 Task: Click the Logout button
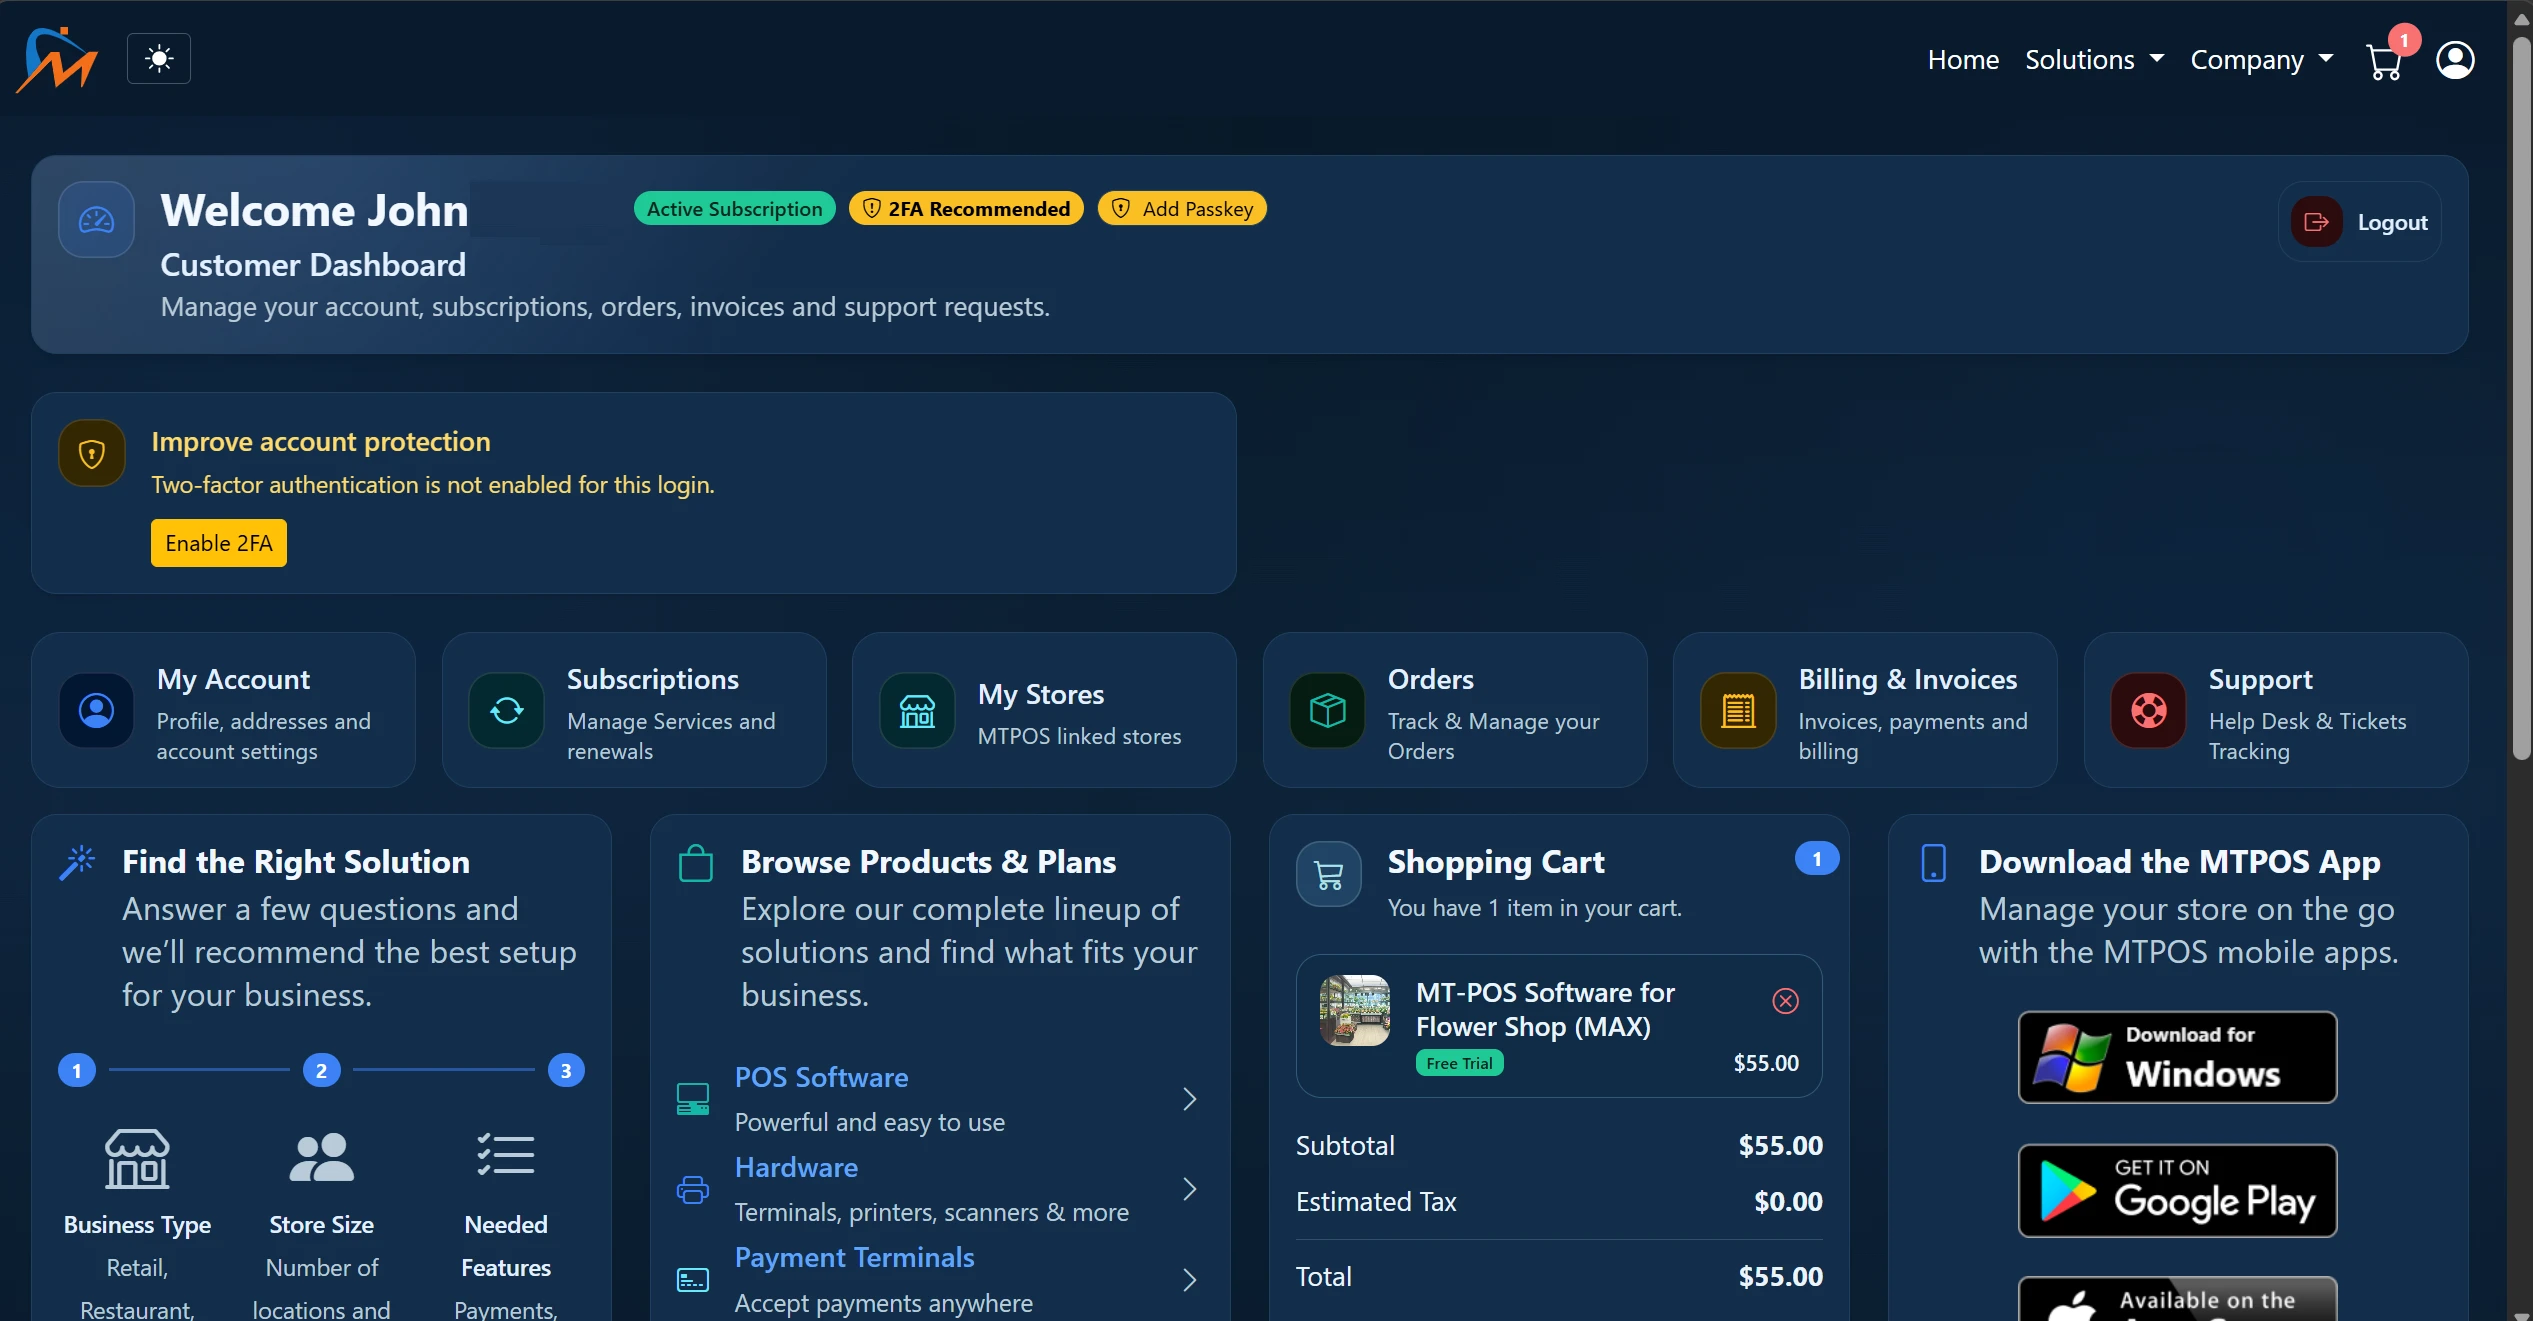[2360, 222]
